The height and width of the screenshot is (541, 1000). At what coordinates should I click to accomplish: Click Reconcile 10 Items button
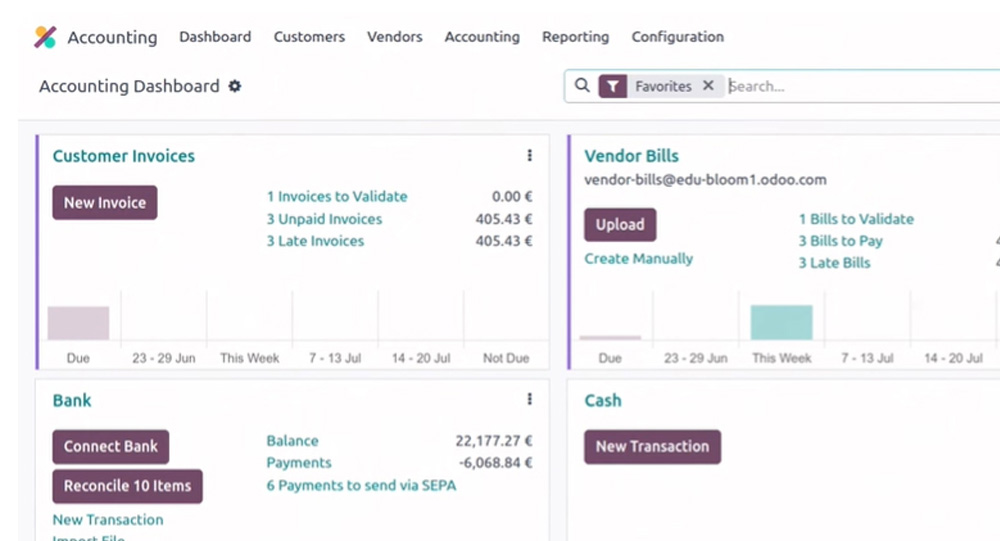pyautogui.click(x=127, y=486)
